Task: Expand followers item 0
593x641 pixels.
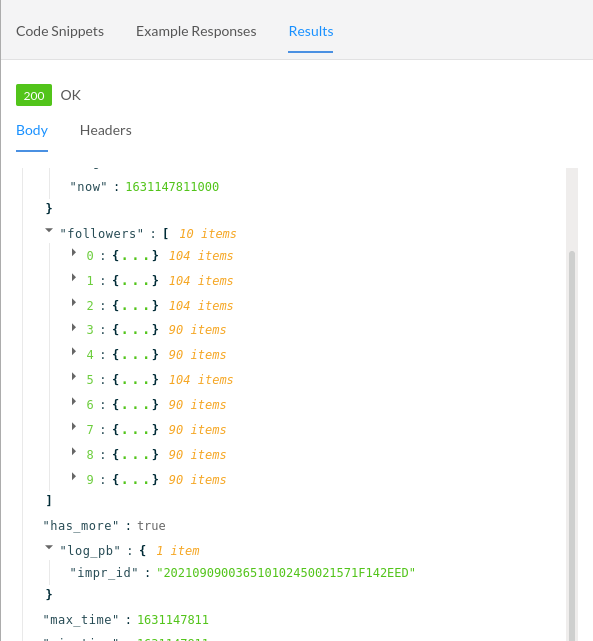Action: 74,253
